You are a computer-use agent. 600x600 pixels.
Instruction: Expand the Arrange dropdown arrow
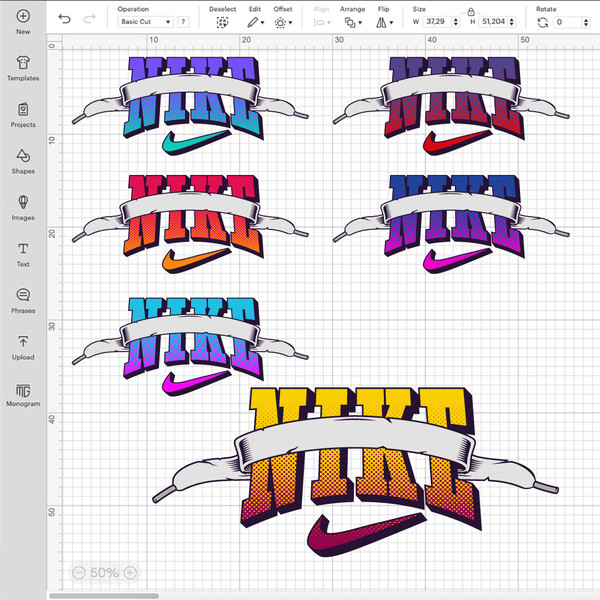coord(360,23)
